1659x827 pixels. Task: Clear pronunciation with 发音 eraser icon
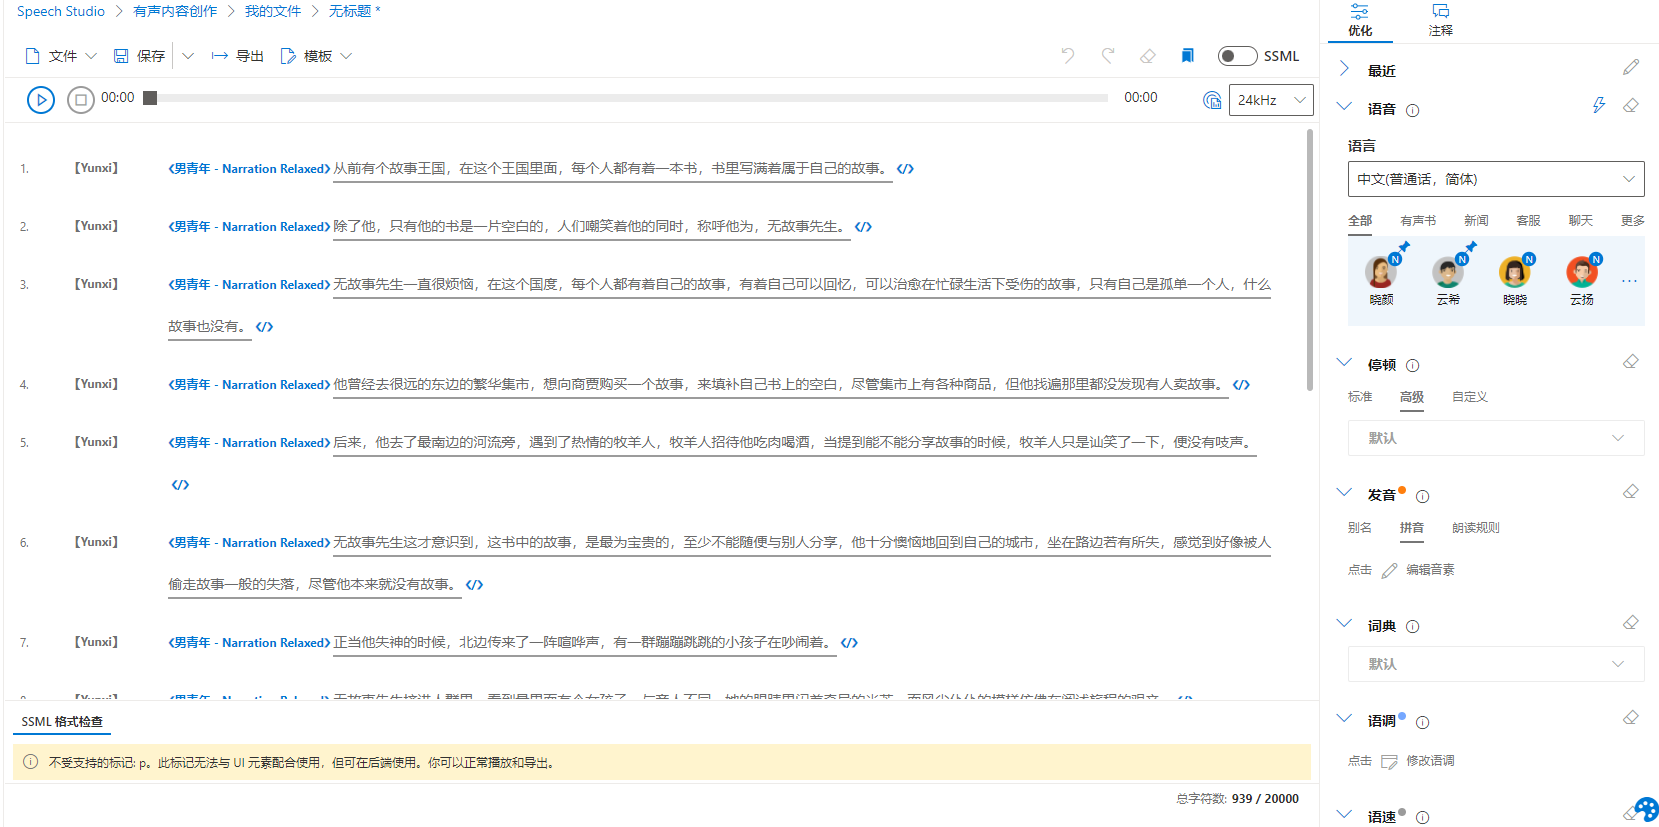pyautogui.click(x=1631, y=492)
